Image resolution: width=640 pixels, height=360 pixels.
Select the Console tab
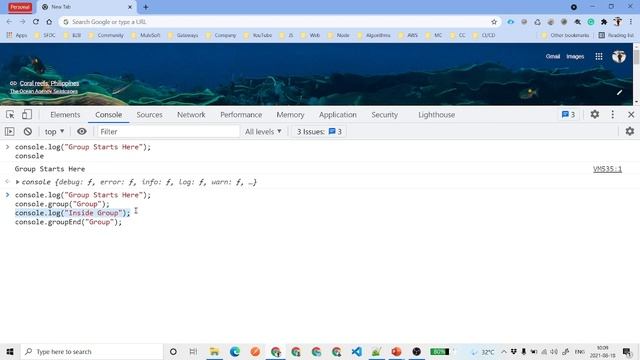click(x=109, y=115)
